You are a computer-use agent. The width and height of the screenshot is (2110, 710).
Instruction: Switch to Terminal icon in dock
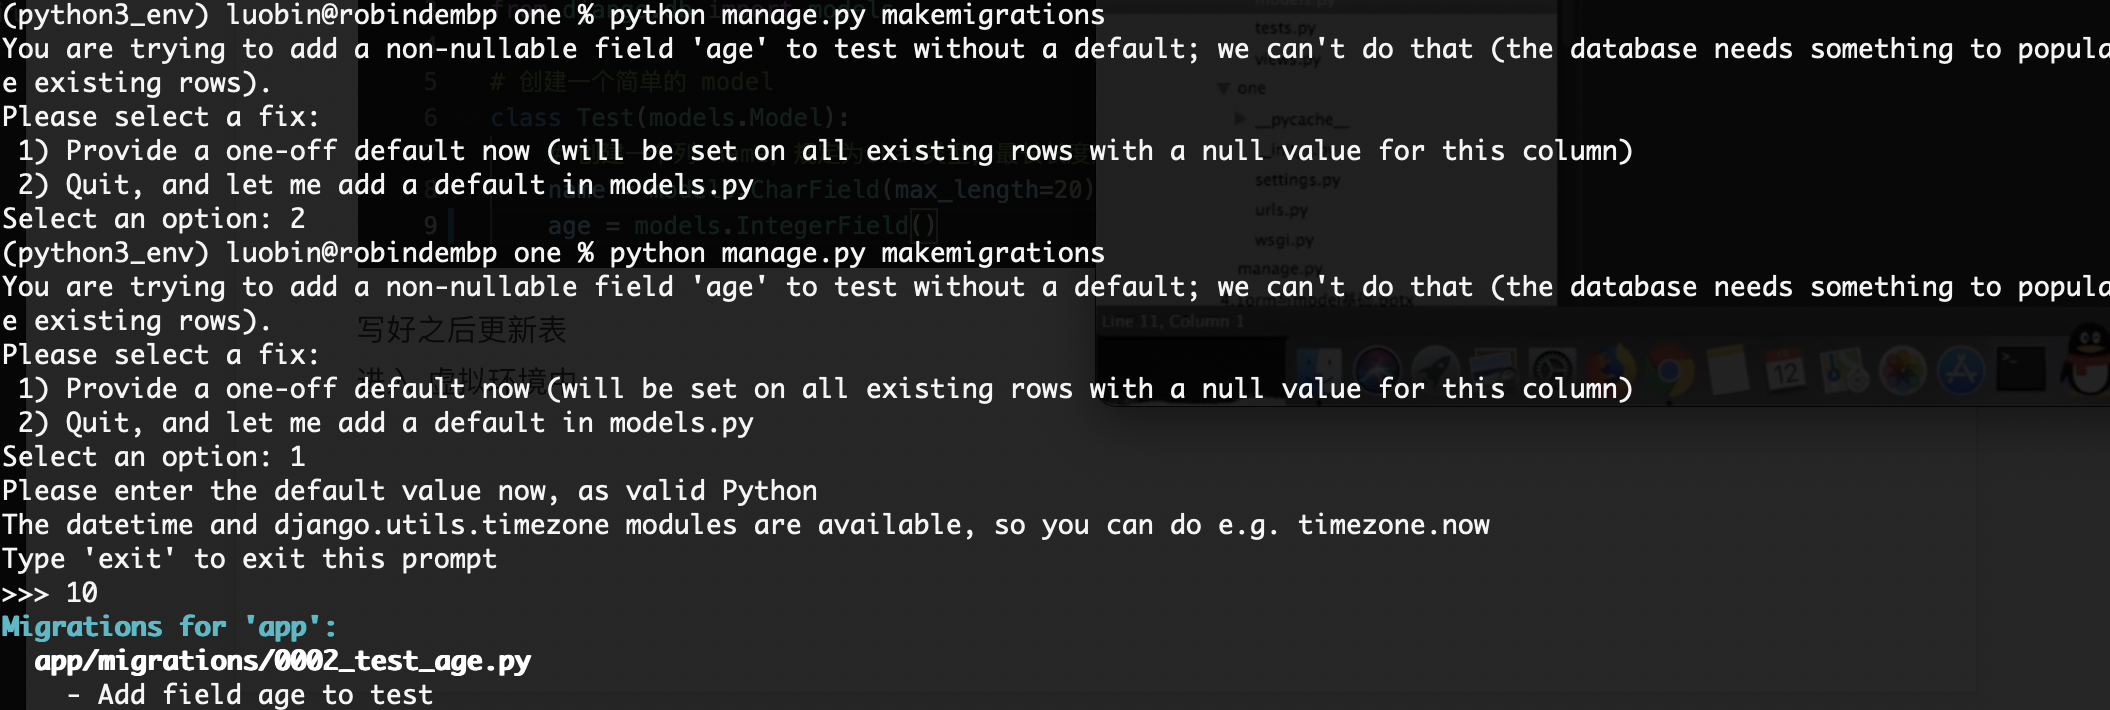tap(2021, 369)
